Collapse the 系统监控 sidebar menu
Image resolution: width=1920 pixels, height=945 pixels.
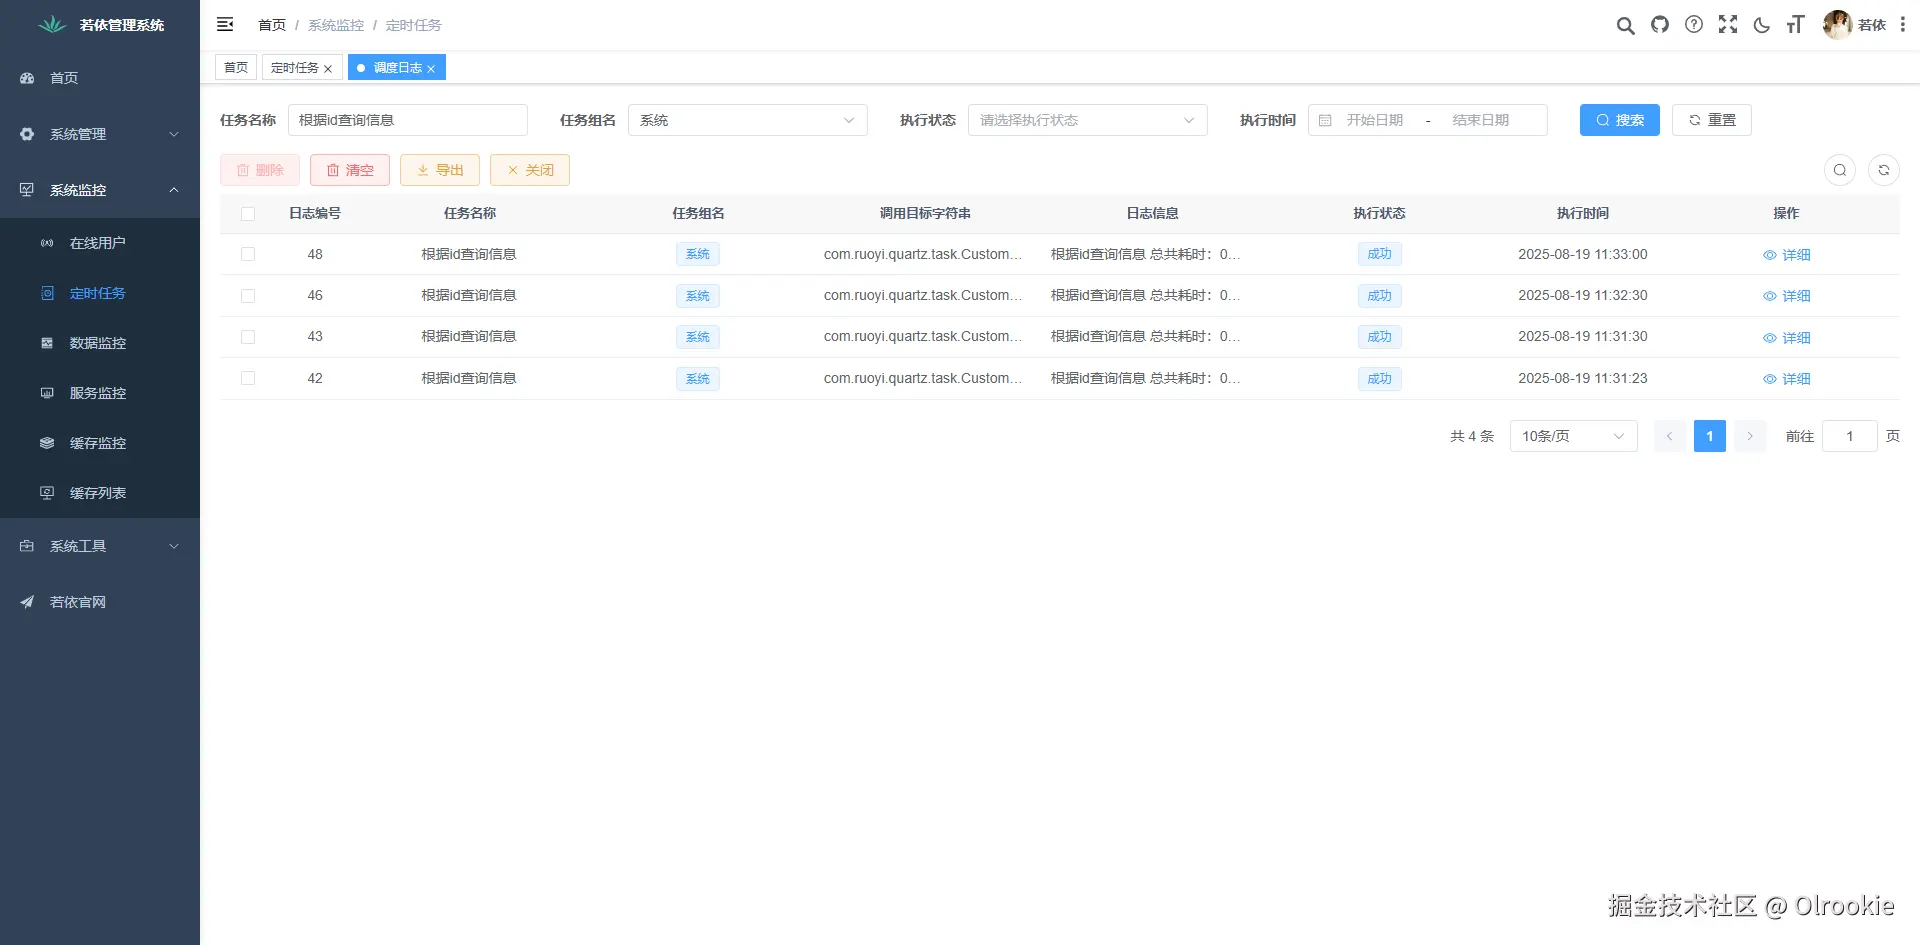tap(100, 190)
